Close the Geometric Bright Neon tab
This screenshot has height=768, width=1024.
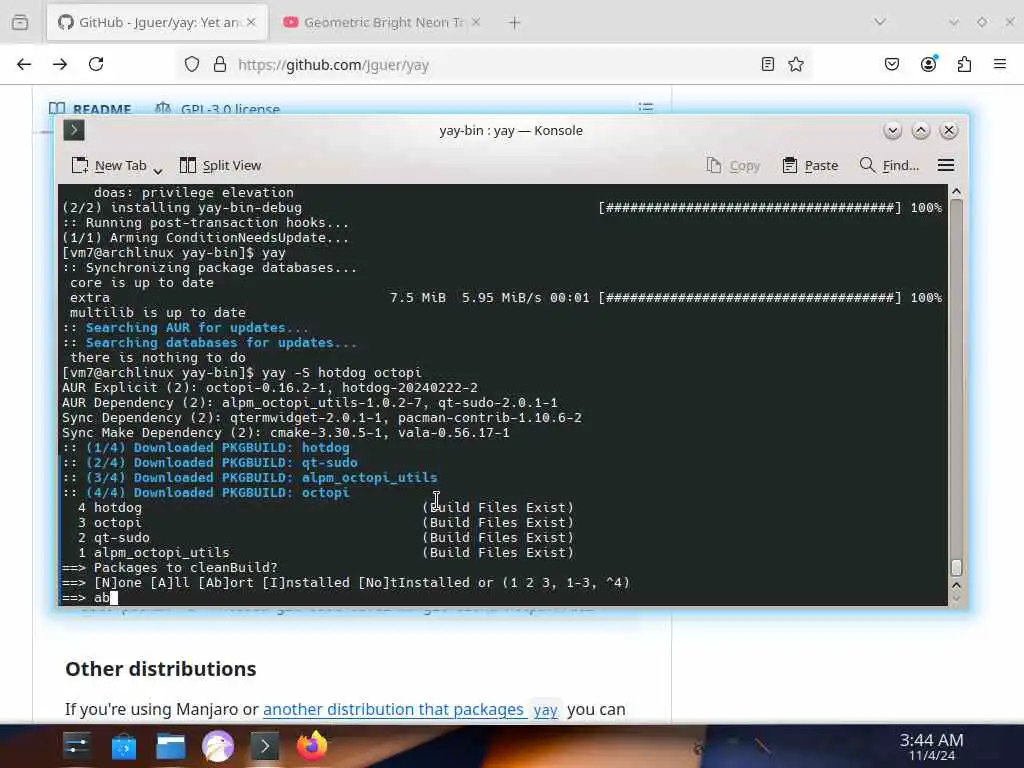tap(476, 22)
